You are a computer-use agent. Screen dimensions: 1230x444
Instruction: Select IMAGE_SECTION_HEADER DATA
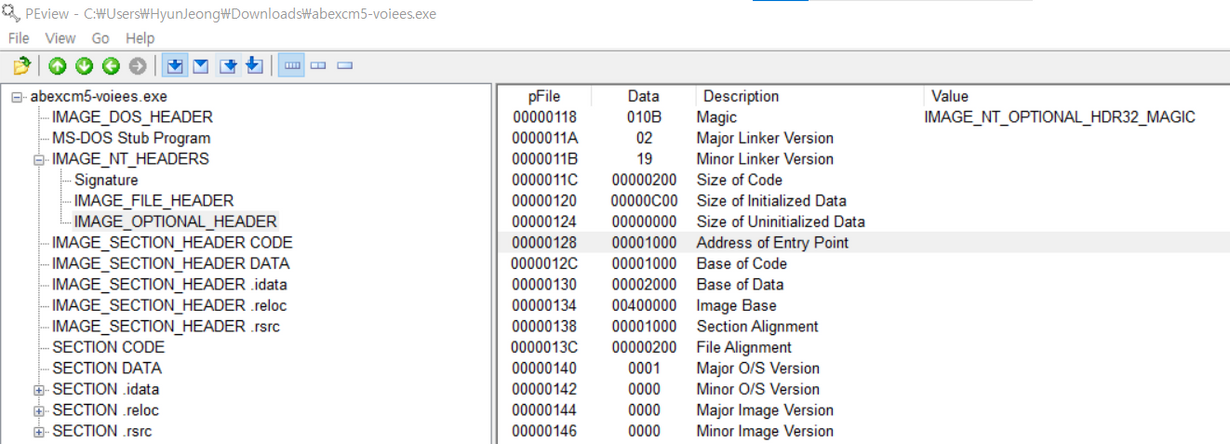point(171,264)
